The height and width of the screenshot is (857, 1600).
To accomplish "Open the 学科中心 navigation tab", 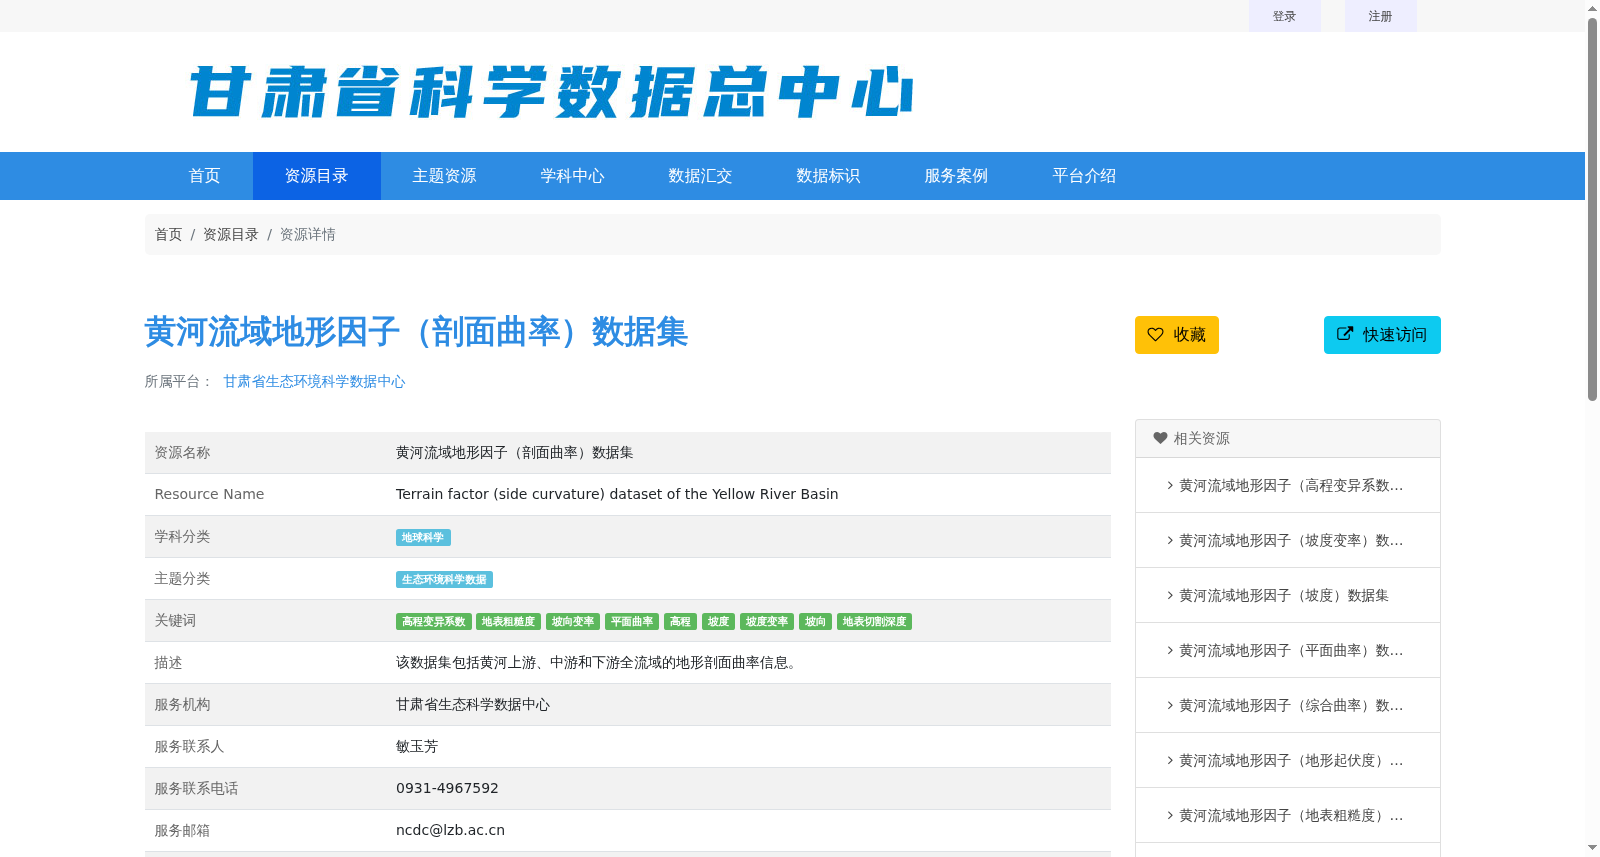I will point(573,176).
